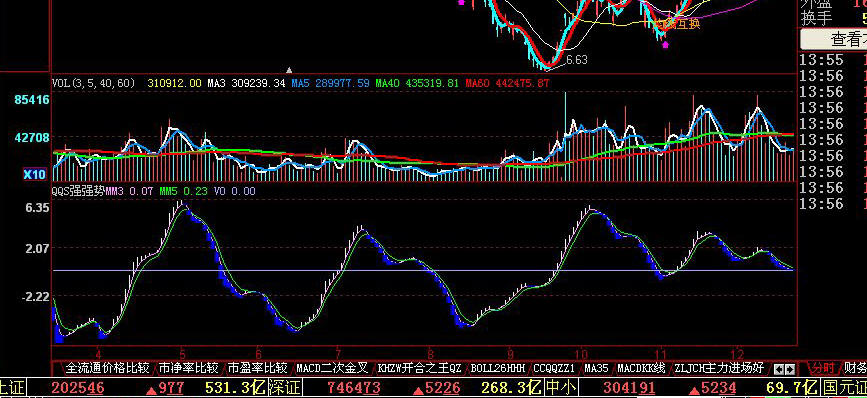The image size is (867, 398).
Task: Open the 分时 time-sharing tab
Action: coord(822,369)
